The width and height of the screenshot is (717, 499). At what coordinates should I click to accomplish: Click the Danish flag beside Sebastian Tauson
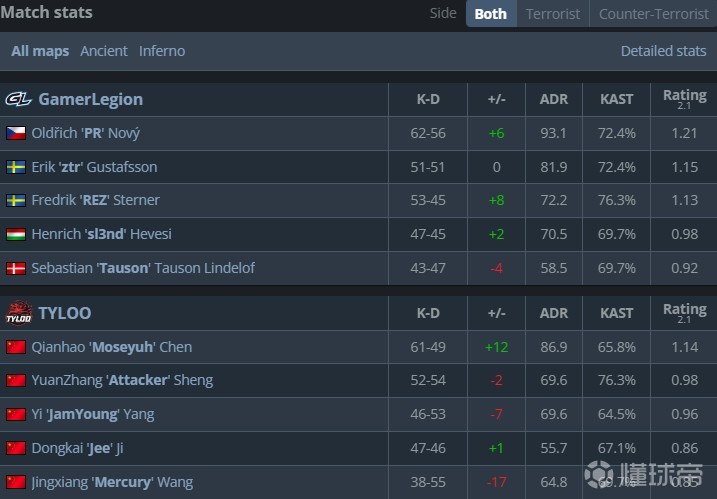(16, 268)
